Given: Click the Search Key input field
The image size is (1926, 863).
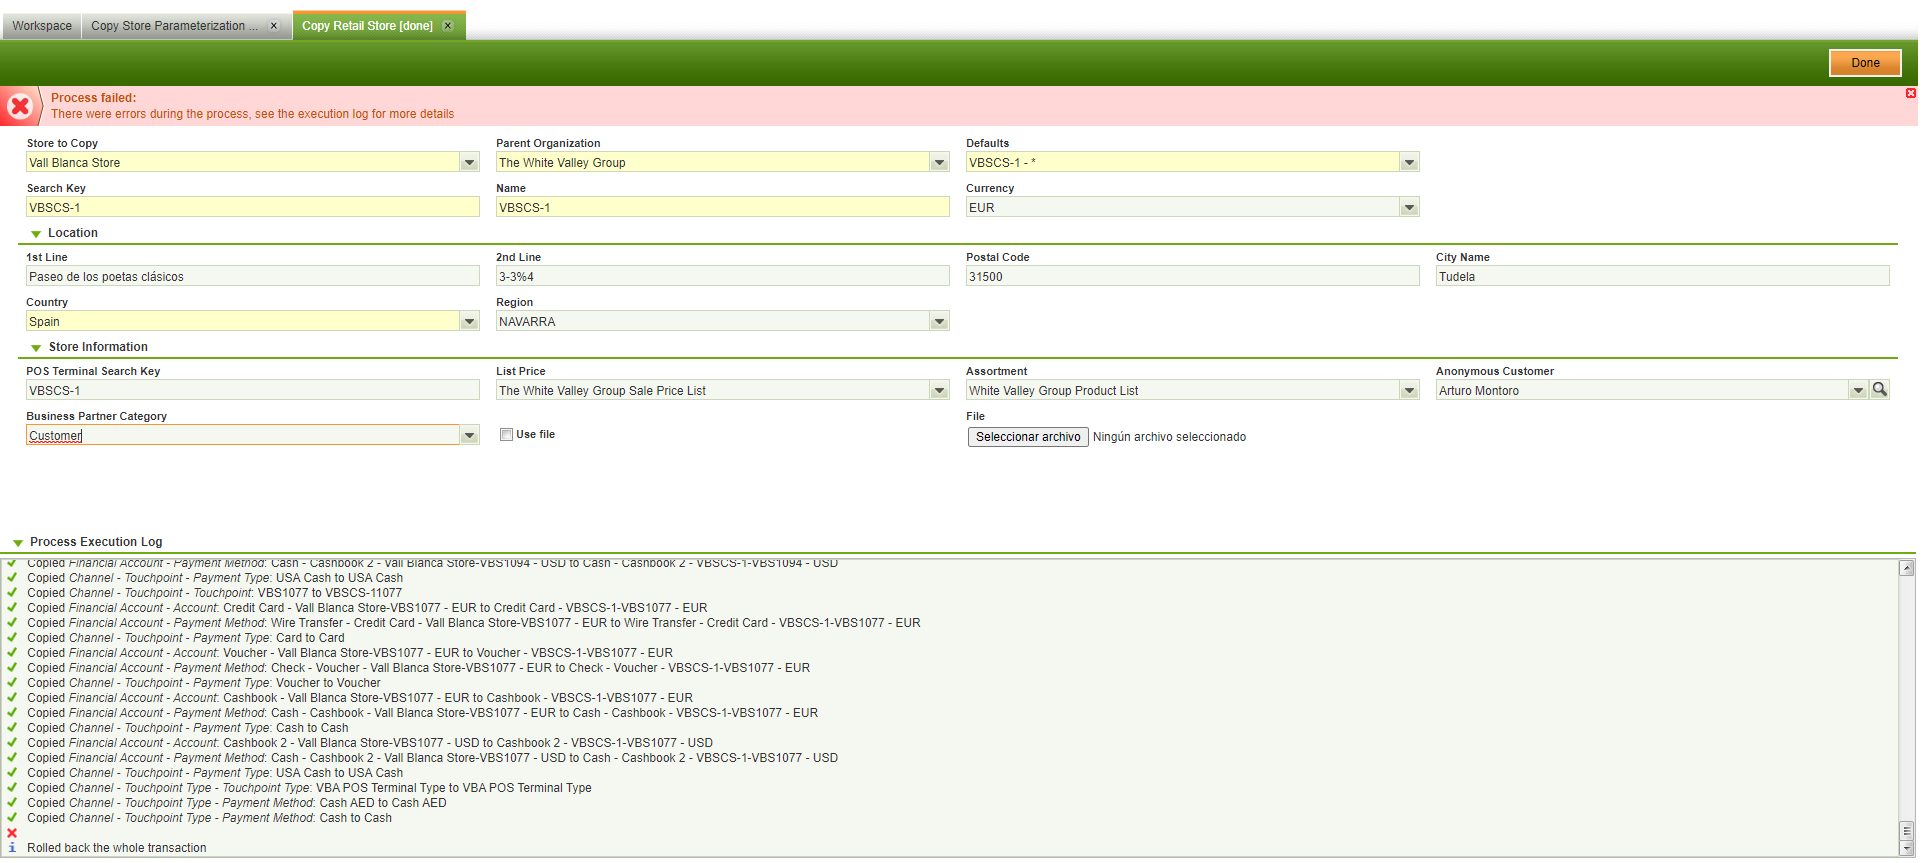Looking at the screenshot, I should pos(253,208).
